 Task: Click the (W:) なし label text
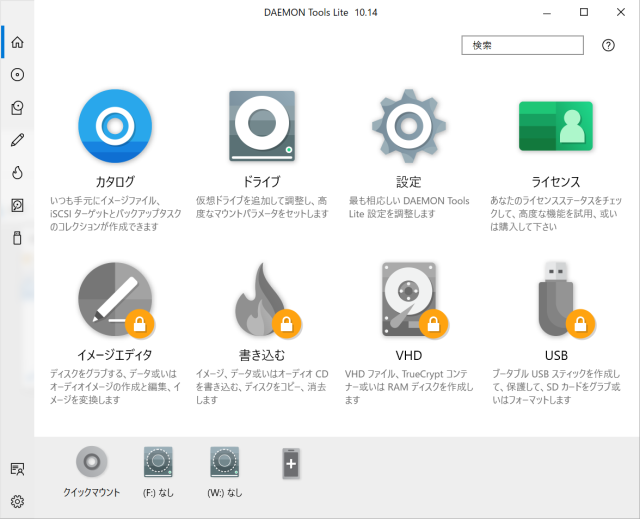(224, 493)
